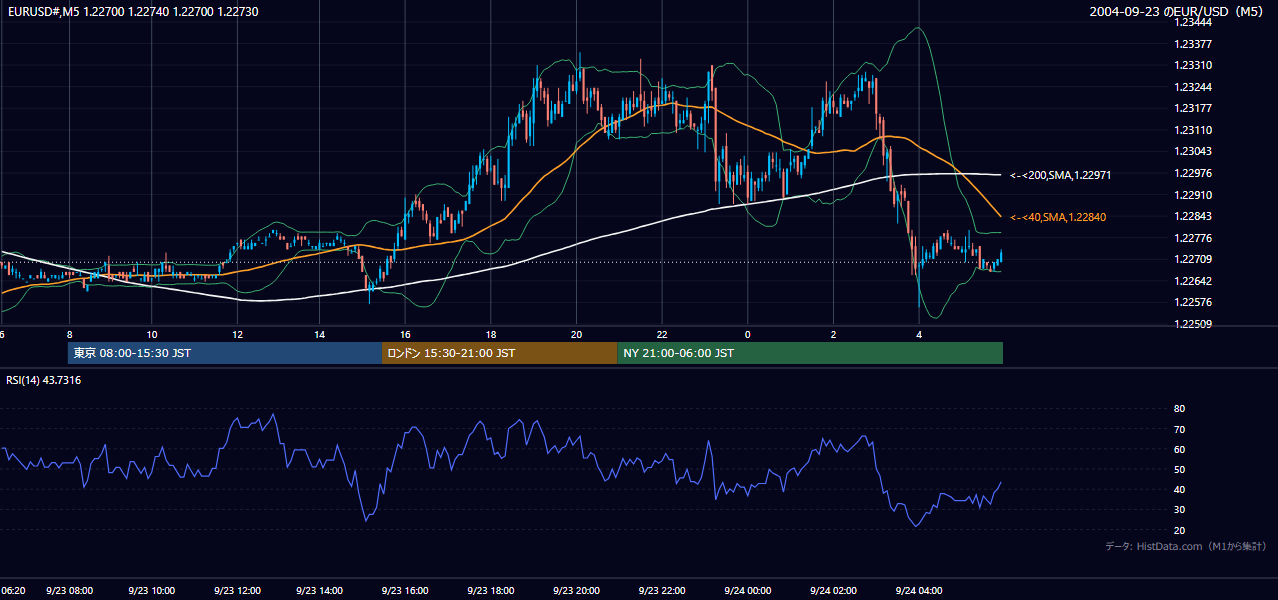Click the RSI(14) 43.7316 indicator label
1278x600 pixels.
[44, 380]
